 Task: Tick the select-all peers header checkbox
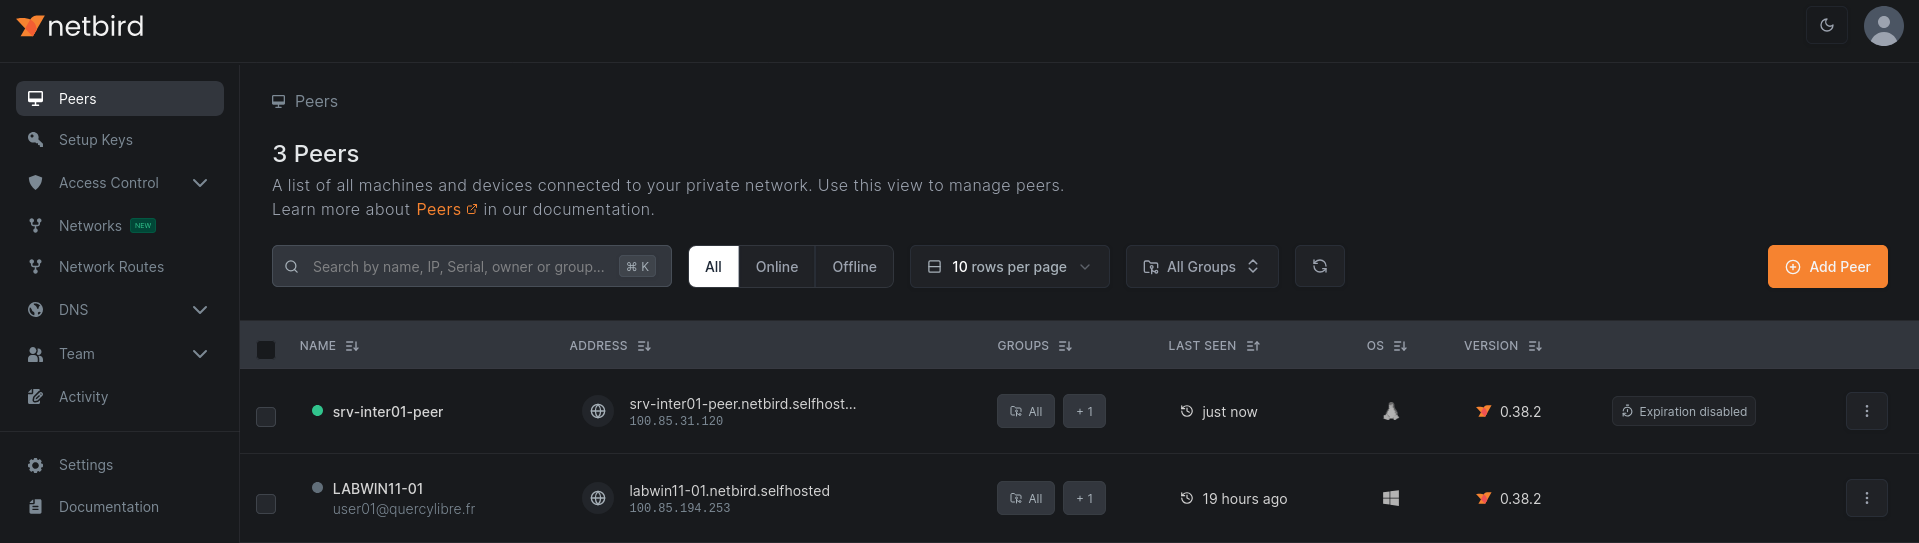click(266, 350)
